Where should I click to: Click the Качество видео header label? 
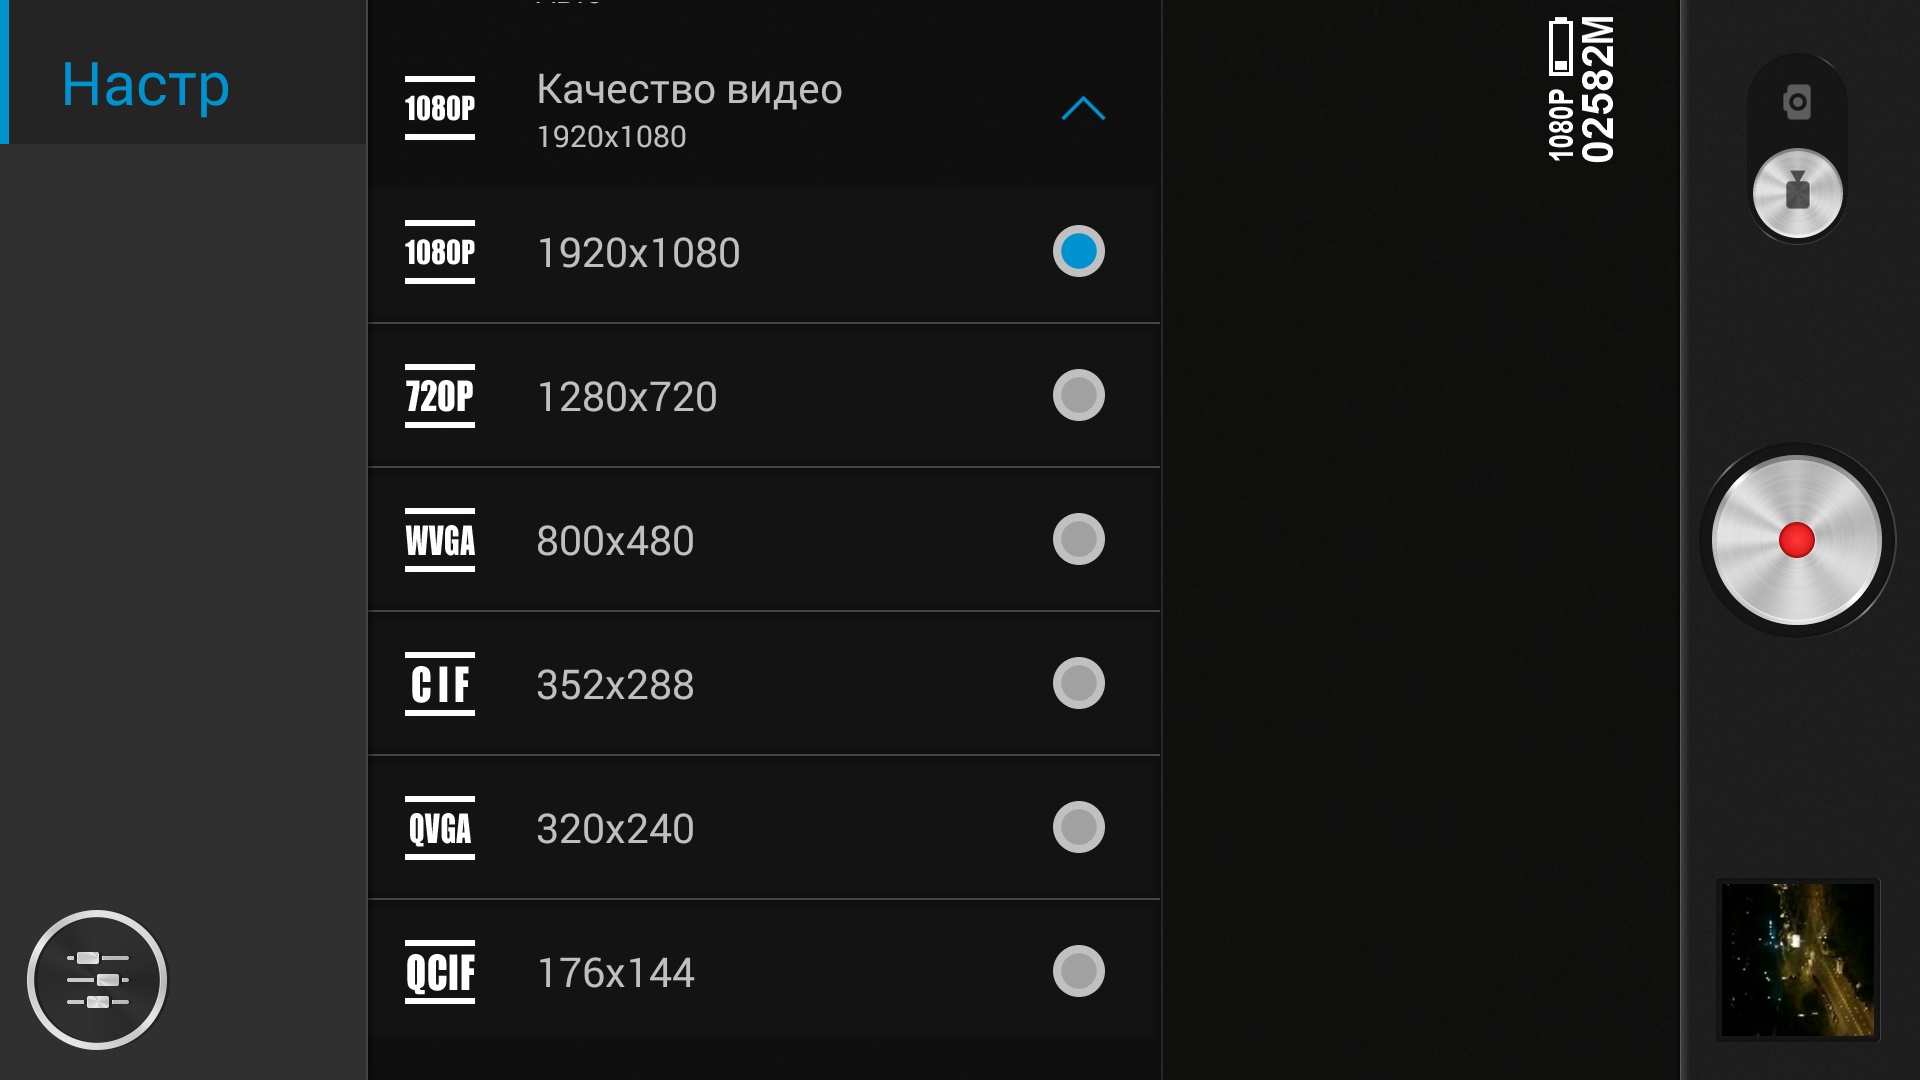(x=689, y=90)
